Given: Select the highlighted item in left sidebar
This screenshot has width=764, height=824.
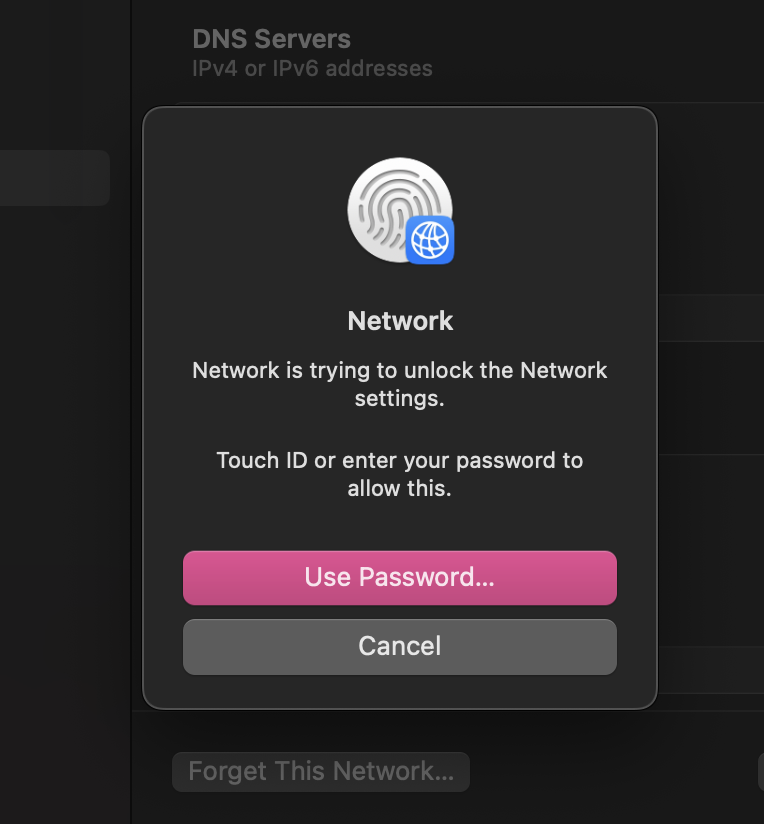Looking at the screenshot, I should tap(55, 178).
